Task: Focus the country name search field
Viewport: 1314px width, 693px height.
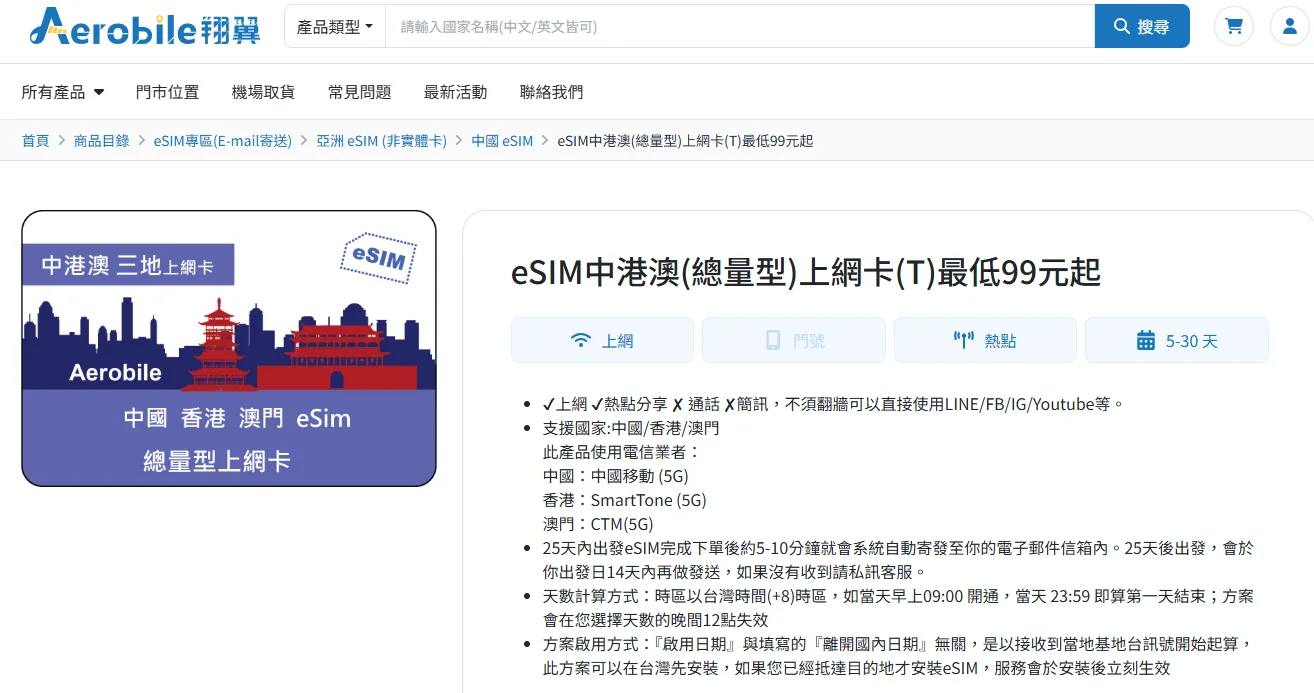Action: pyautogui.click(x=740, y=26)
